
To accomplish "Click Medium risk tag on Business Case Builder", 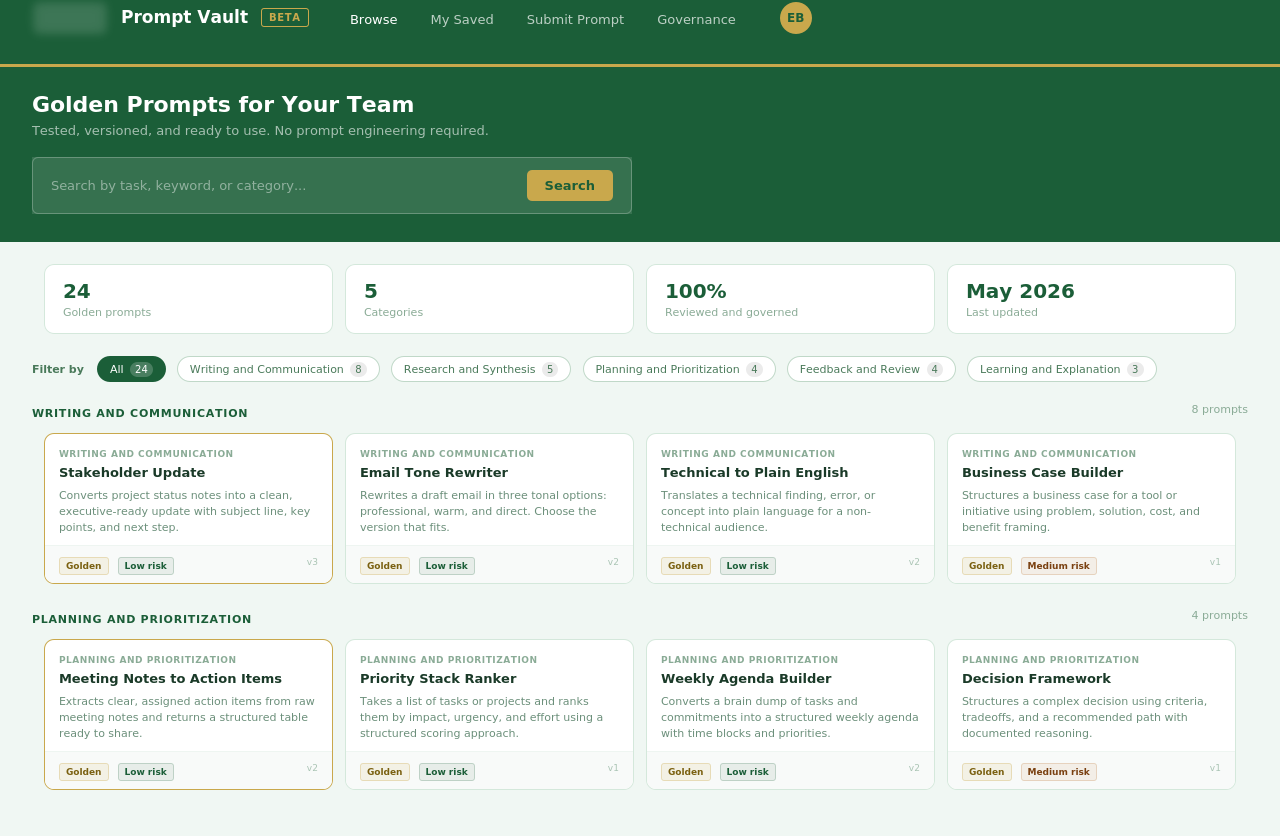I will click(1059, 566).
